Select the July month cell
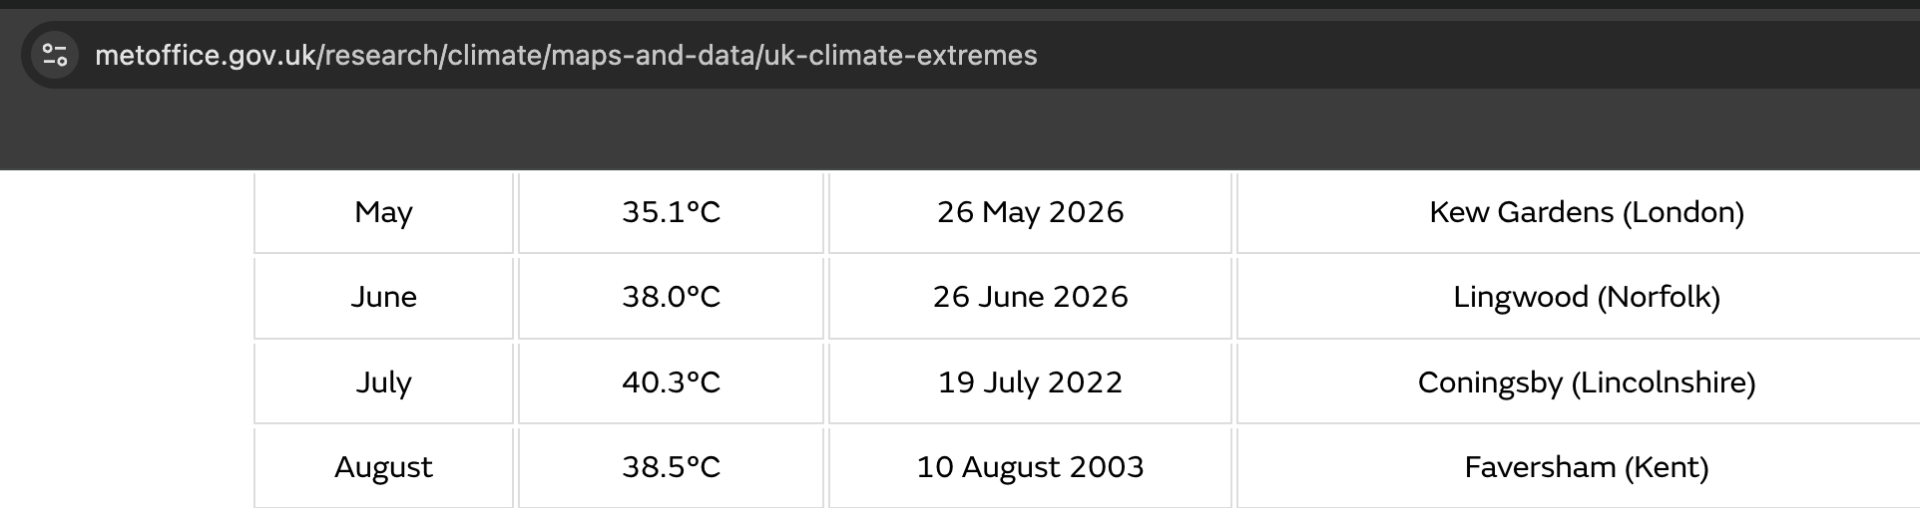This screenshot has height=508, width=1920. click(x=384, y=382)
